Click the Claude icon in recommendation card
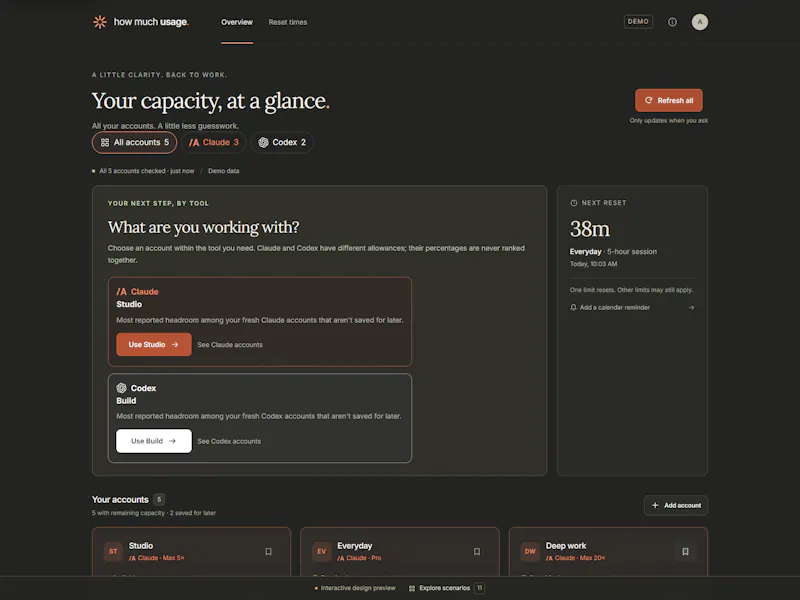Screen dimensions: 800x600 (x=121, y=292)
